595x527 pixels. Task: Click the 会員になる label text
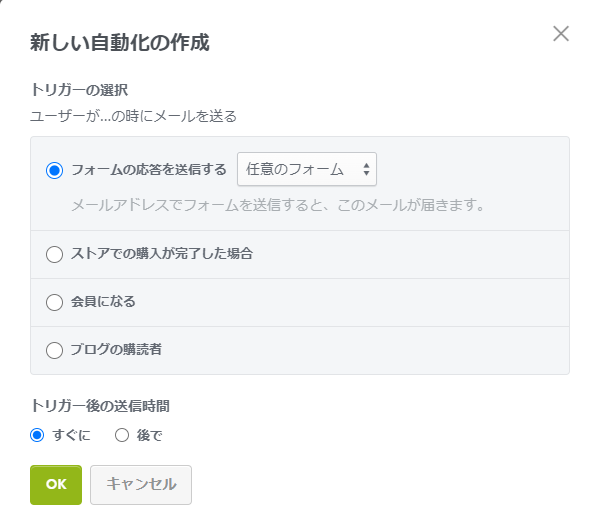click(103, 301)
